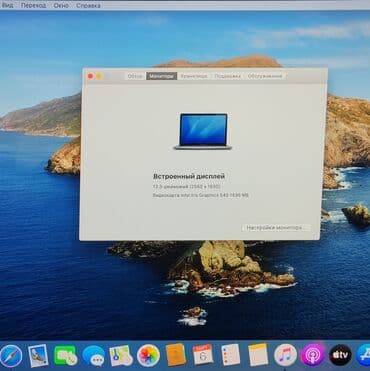The height and width of the screenshot is (371, 370).
Task: Switch to the Обзор tab
Action: [x=135, y=76]
